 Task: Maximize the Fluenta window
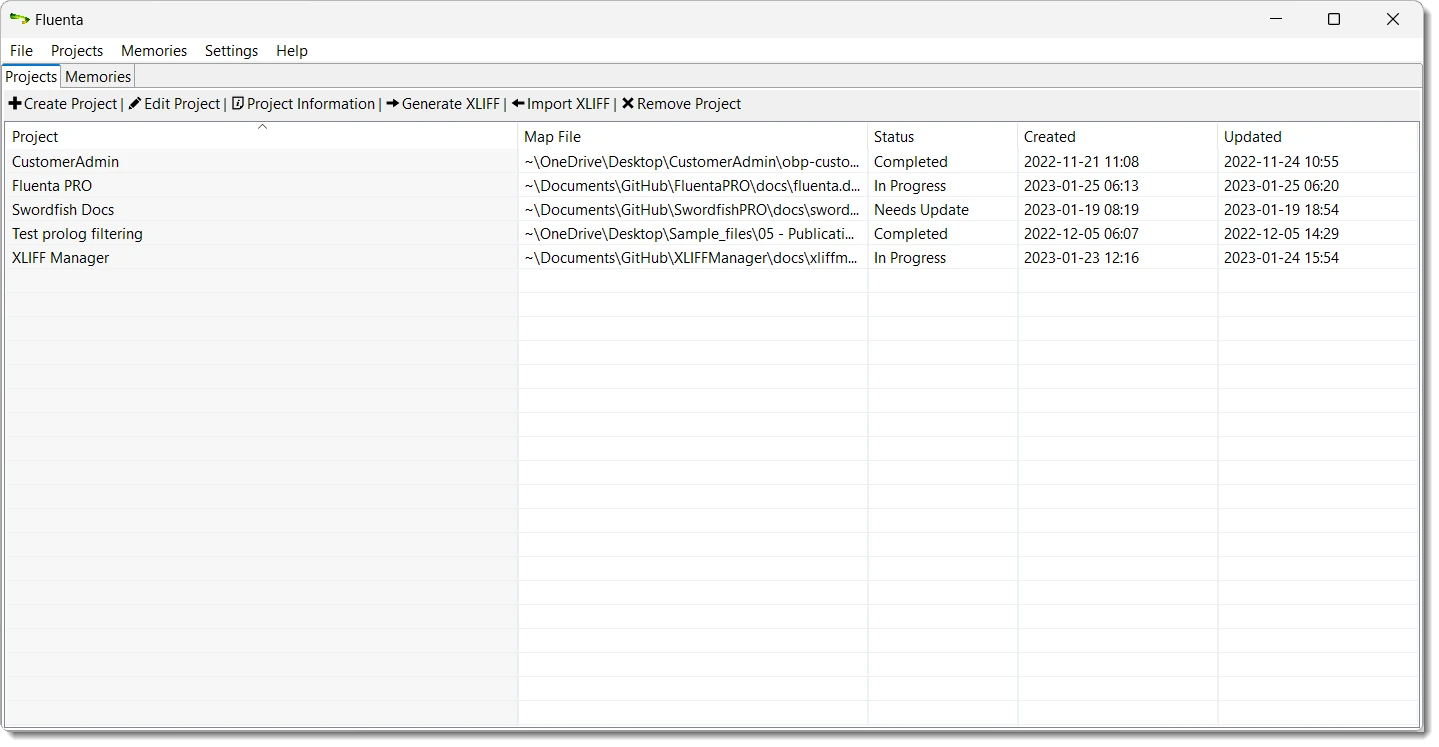[1333, 19]
